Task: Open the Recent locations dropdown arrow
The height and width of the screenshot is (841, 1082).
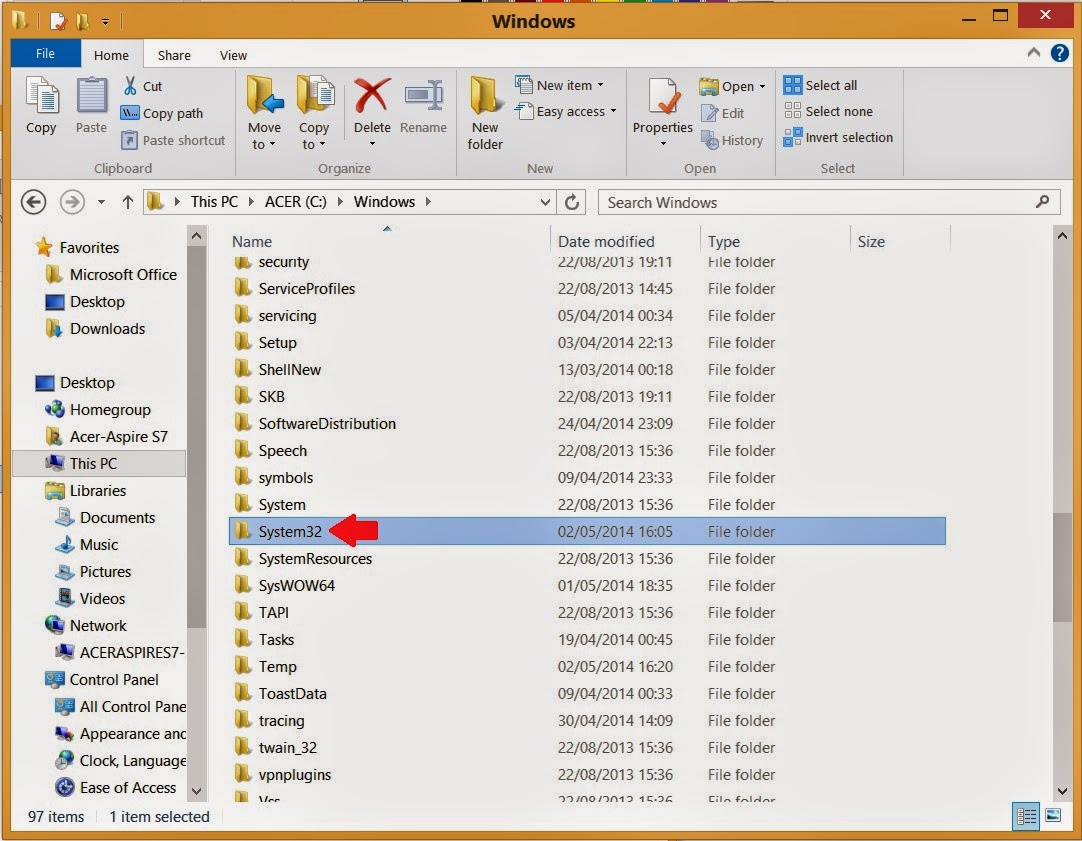Action: pyautogui.click(x=101, y=202)
